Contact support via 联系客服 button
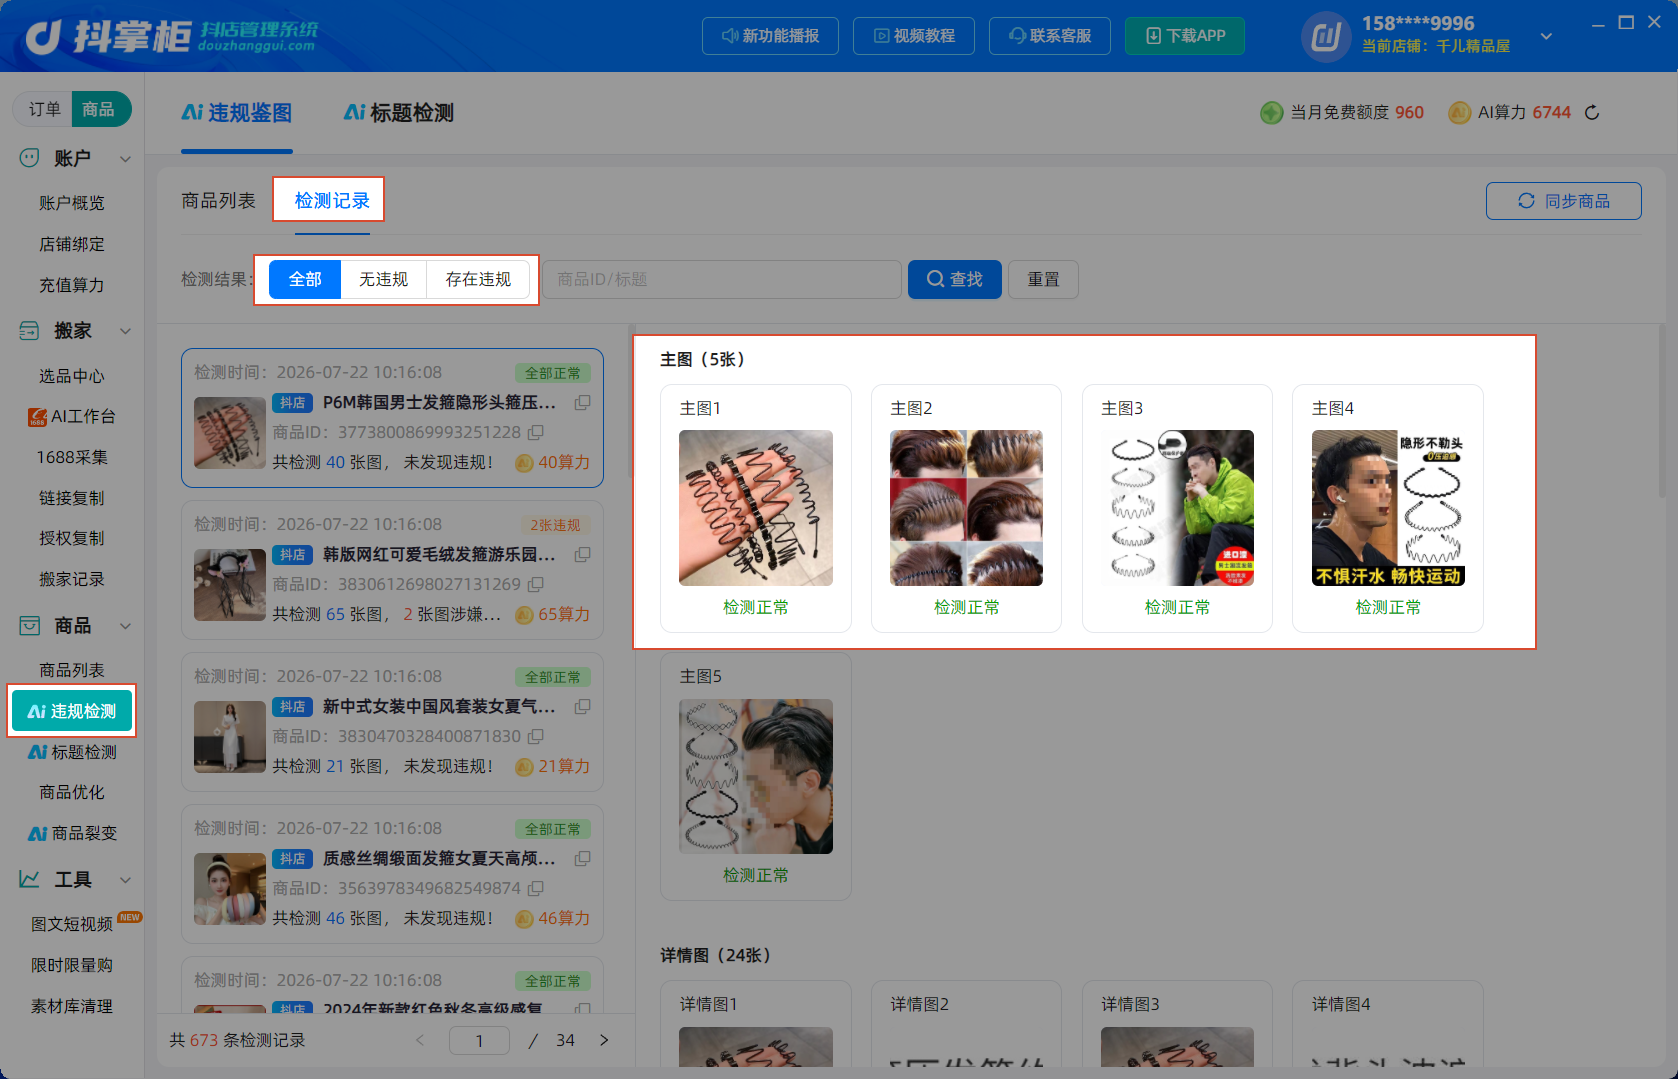This screenshot has width=1678, height=1079. (x=1050, y=36)
